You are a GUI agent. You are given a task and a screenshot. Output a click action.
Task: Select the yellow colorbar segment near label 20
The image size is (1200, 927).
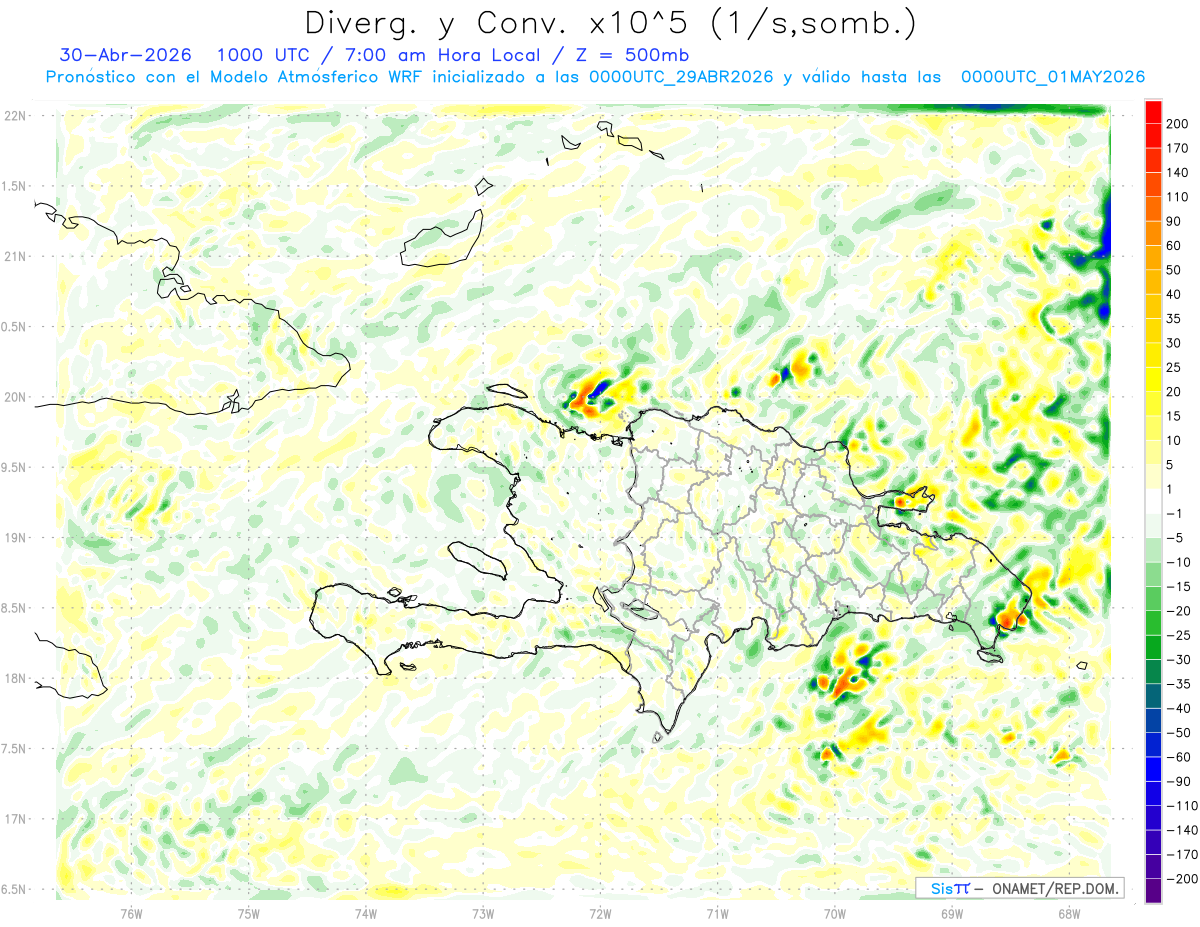click(x=1152, y=379)
